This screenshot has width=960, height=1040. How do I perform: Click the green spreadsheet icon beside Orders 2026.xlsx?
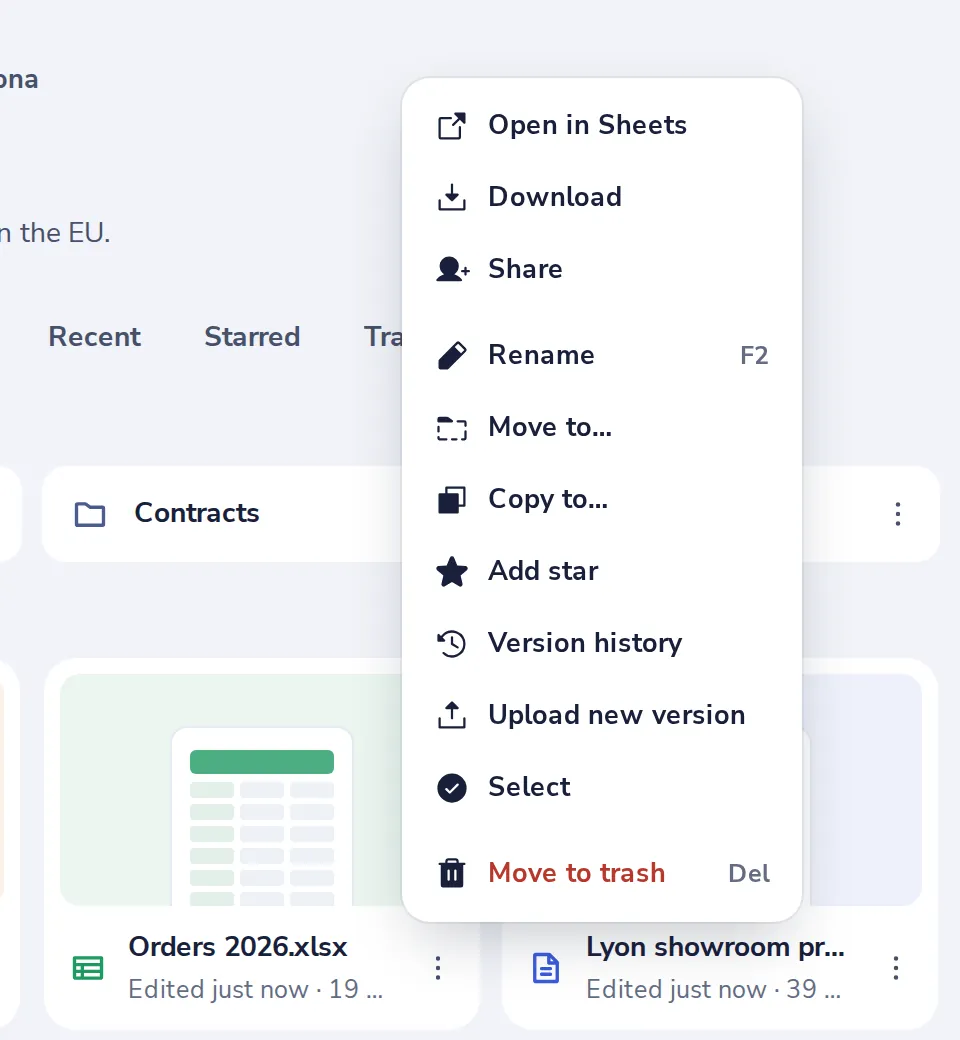(x=88, y=968)
